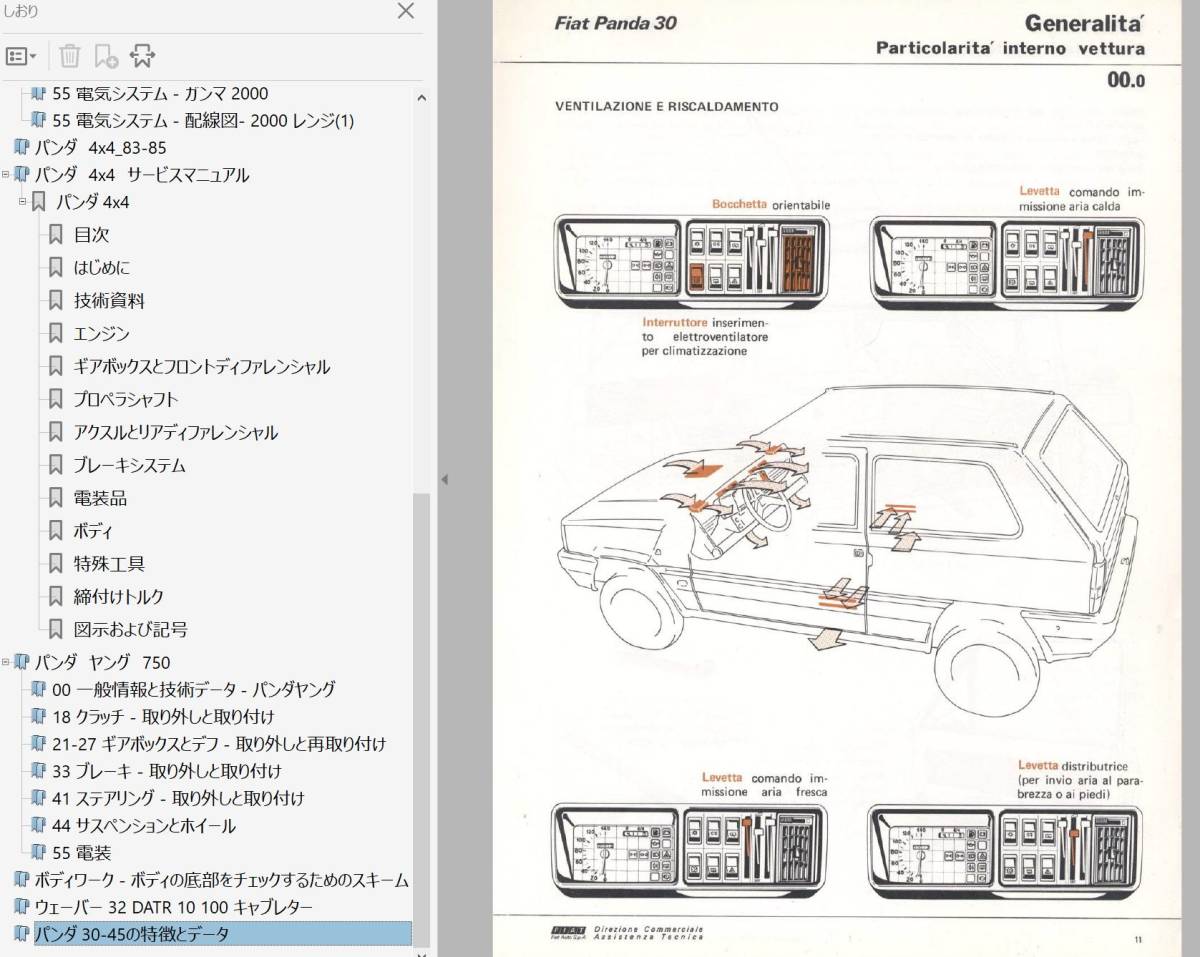Open the 電装品 bookmark
Viewport: 1200px width, 957px height.
tap(100, 499)
